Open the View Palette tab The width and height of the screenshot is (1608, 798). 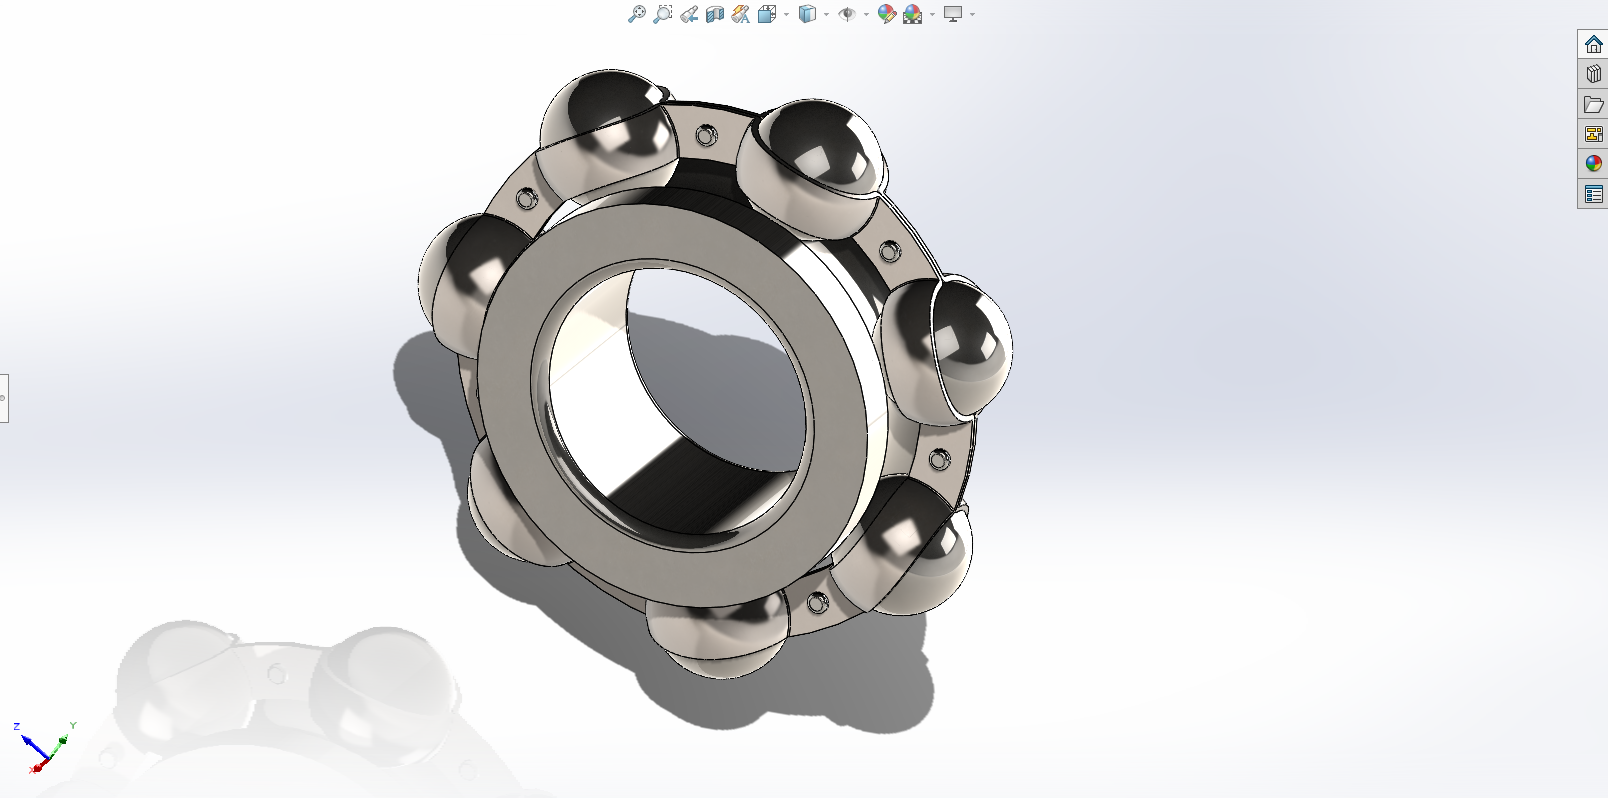tap(1593, 134)
